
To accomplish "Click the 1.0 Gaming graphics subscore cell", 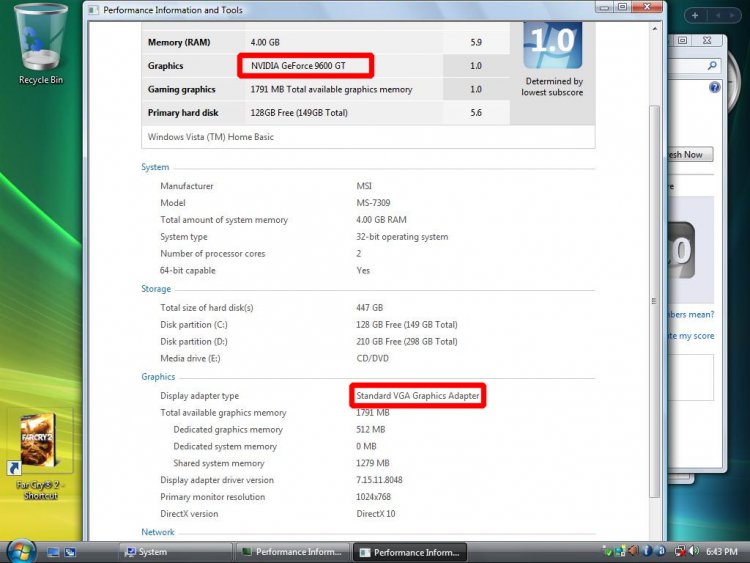I will [476, 89].
